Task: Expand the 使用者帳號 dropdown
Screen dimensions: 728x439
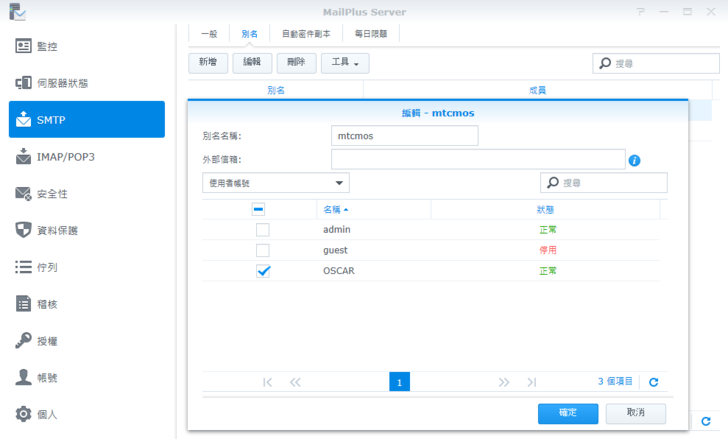Action: pyautogui.click(x=275, y=183)
